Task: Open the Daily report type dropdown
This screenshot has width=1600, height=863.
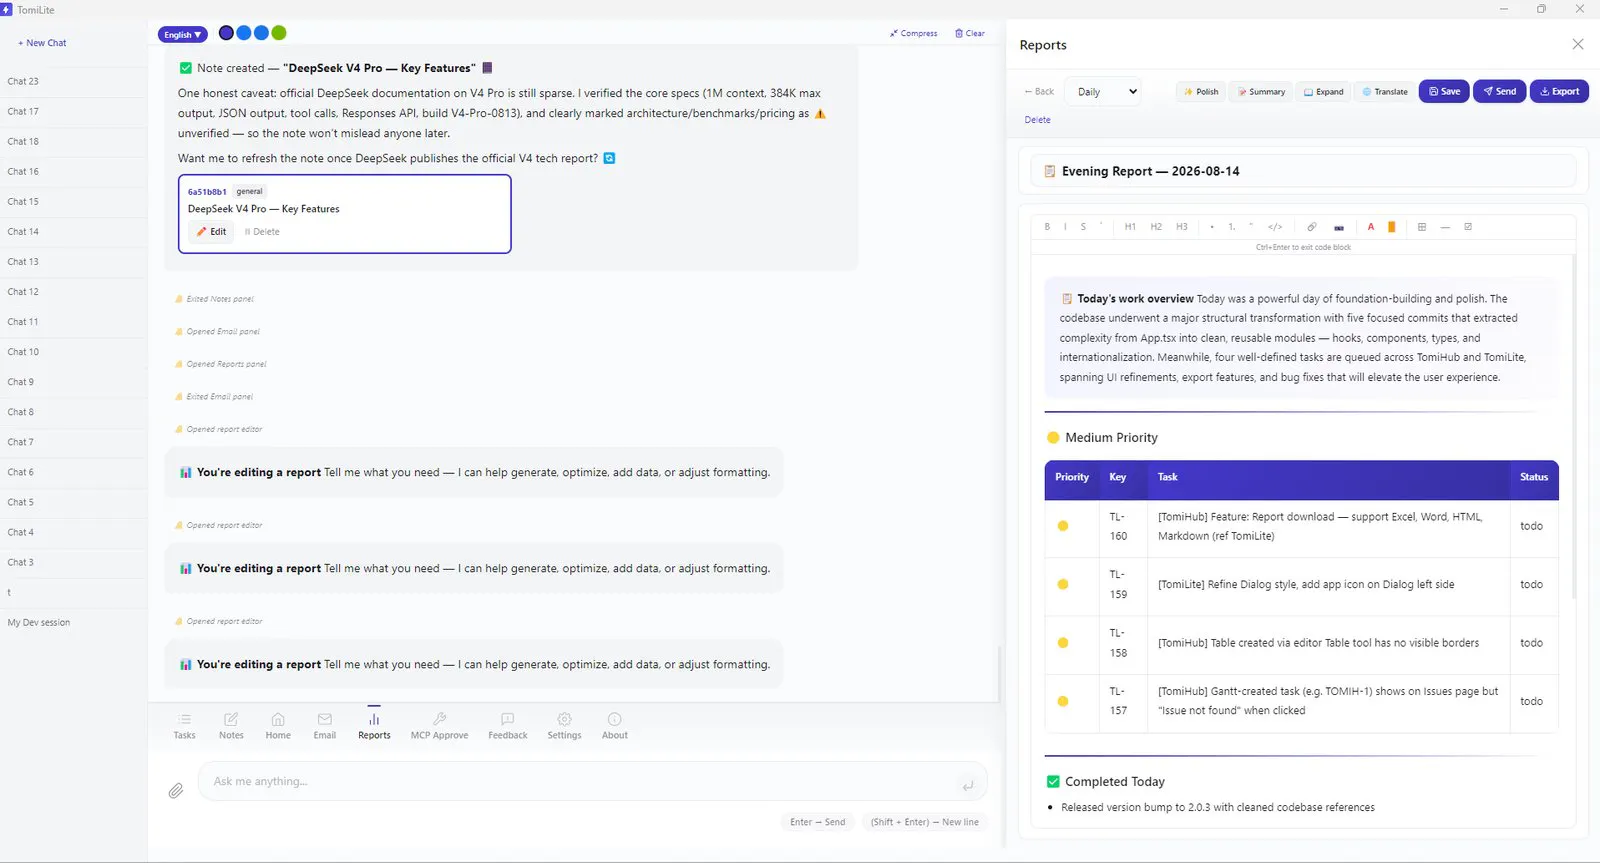Action: coord(1103,92)
